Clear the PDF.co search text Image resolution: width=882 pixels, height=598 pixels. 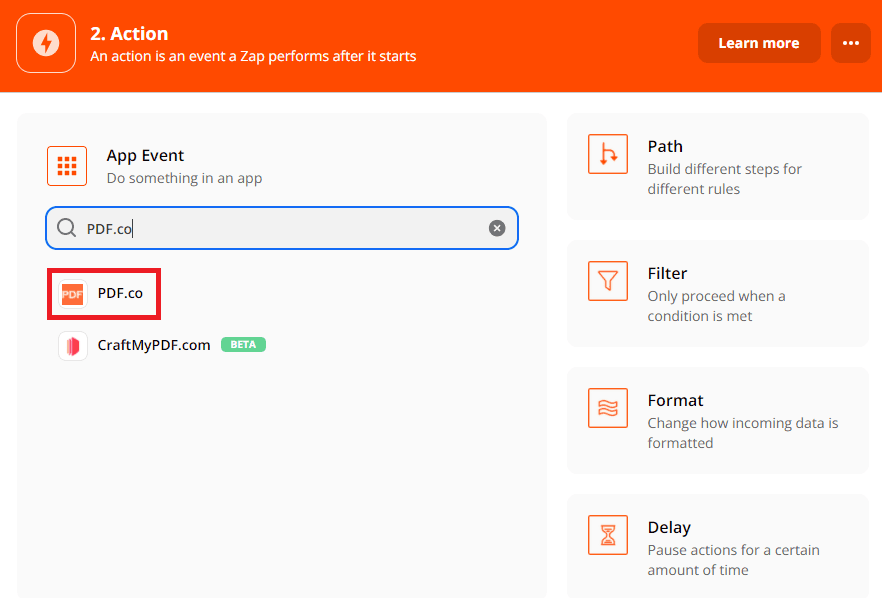click(497, 228)
